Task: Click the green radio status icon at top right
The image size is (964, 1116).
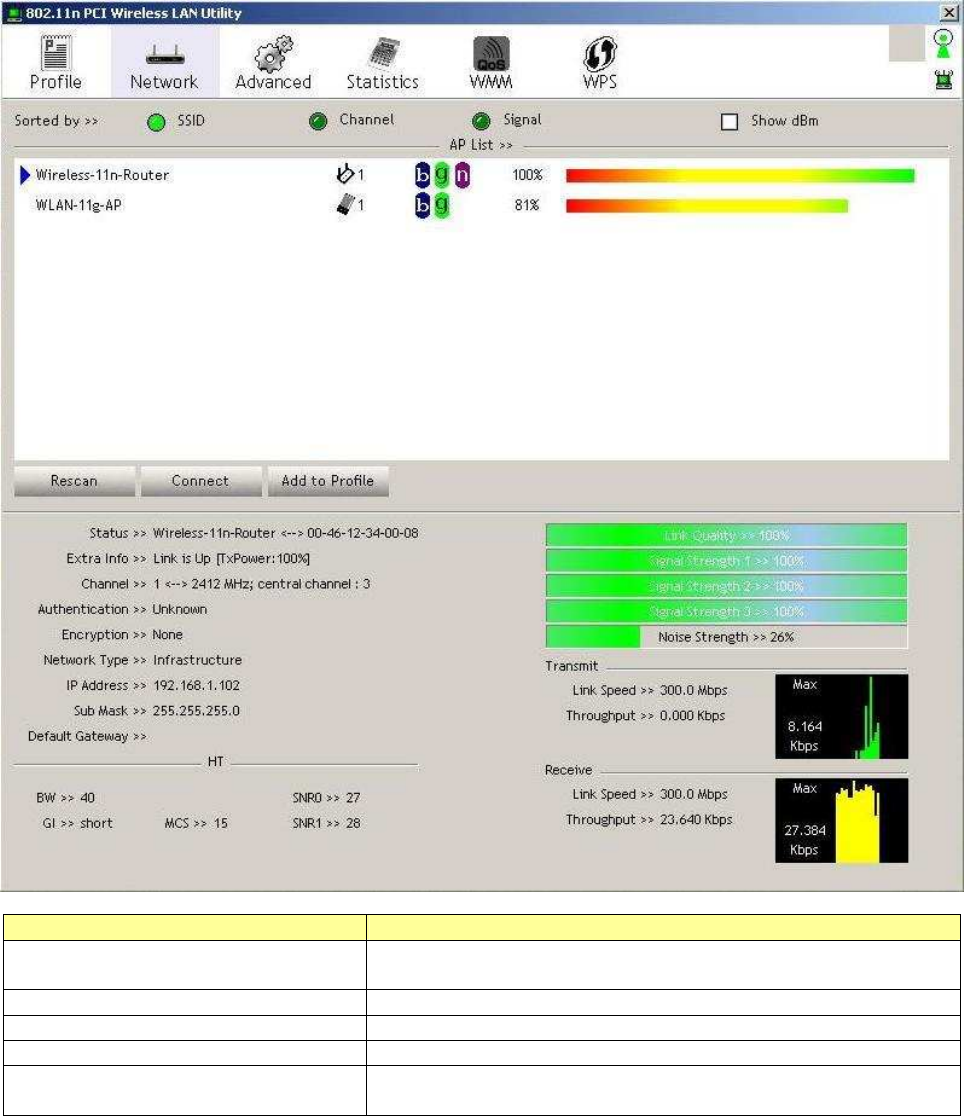Action: point(943,44)
